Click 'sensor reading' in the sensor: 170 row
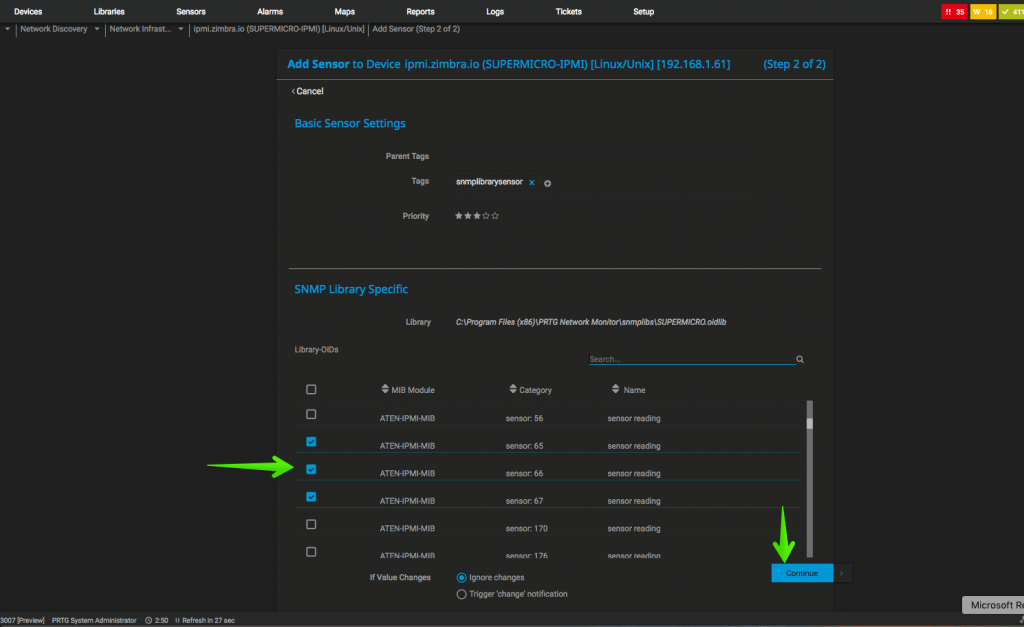Image resolution: width=1024 pixels, height=627 pixels. click(x=634, y=528)
